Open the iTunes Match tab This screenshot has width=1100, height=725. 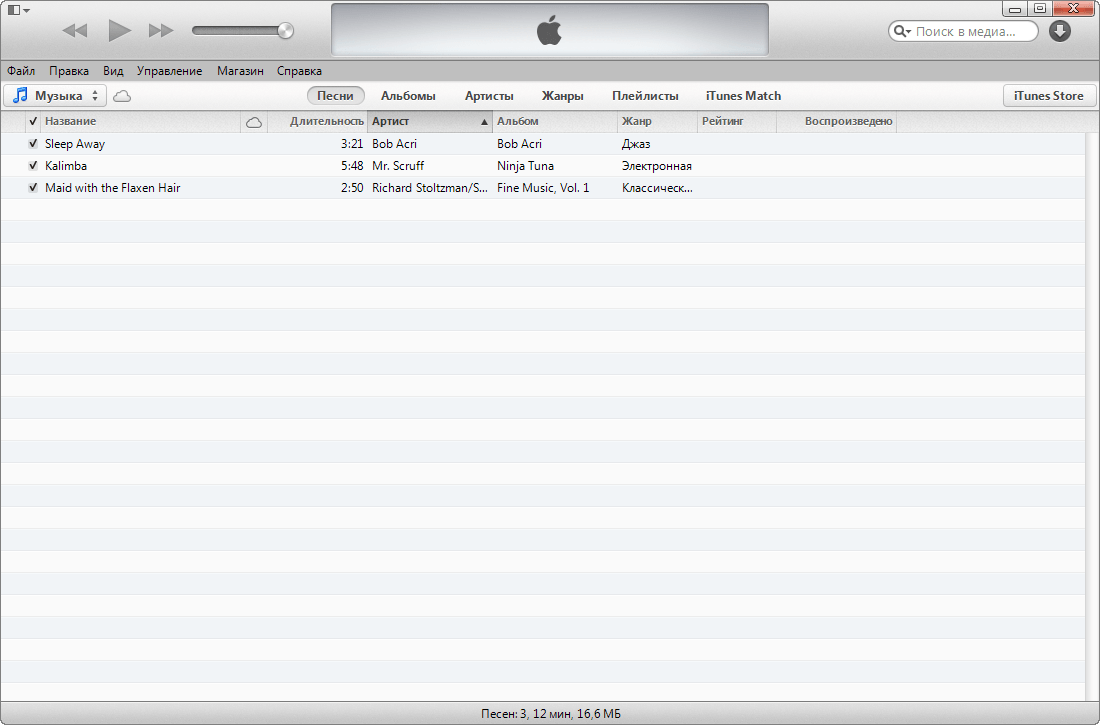pyautogui.click(x=744, y=96)
